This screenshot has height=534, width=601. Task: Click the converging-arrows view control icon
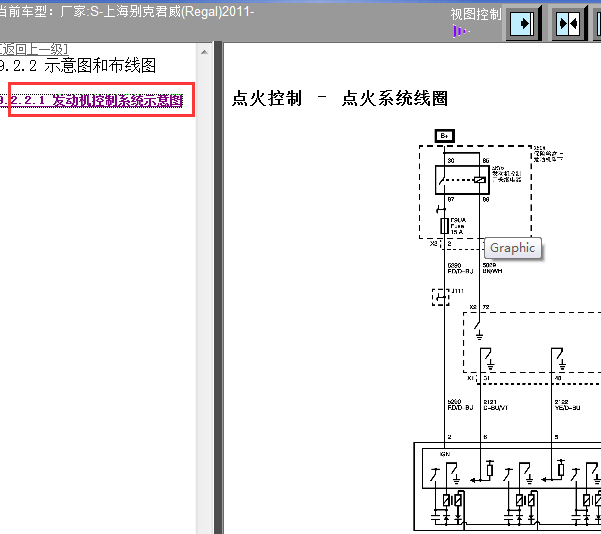point(569,24)
